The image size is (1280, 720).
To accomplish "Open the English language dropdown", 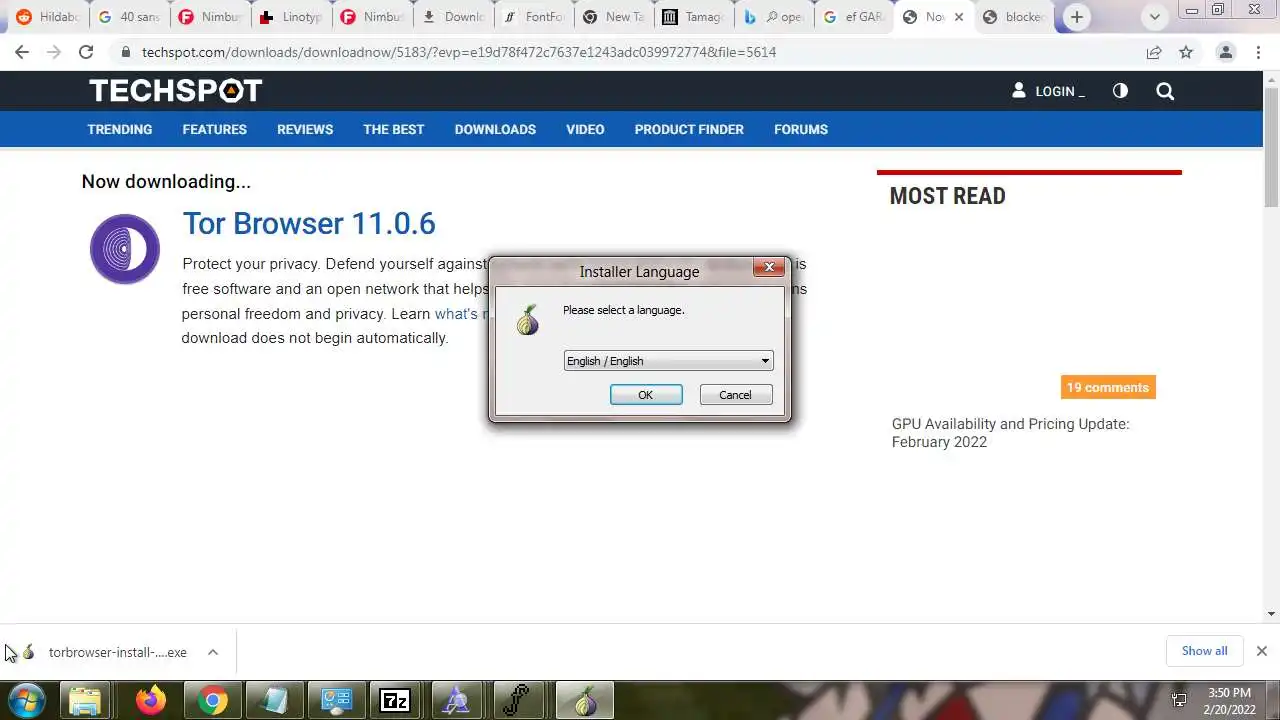I will coord(668,361).
